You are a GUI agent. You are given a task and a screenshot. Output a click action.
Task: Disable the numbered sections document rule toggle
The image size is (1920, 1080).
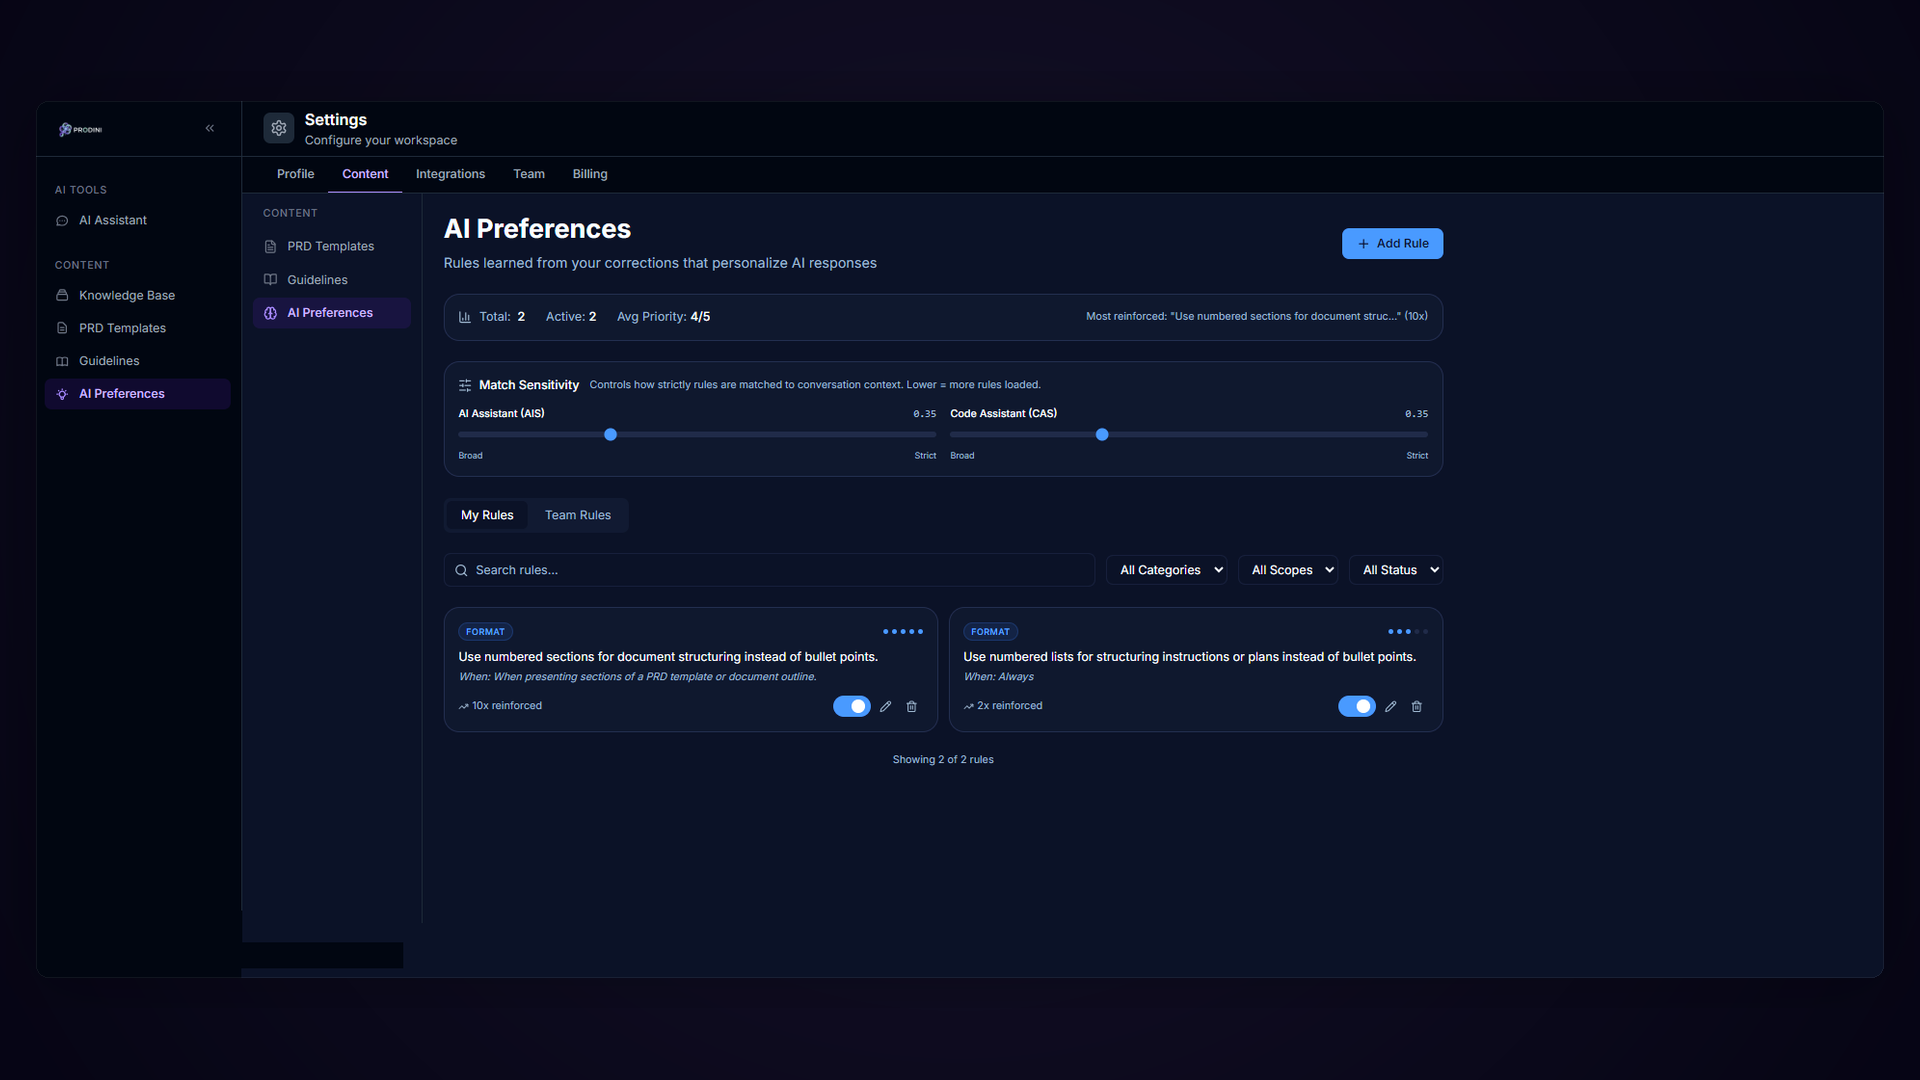pos(851,706)
